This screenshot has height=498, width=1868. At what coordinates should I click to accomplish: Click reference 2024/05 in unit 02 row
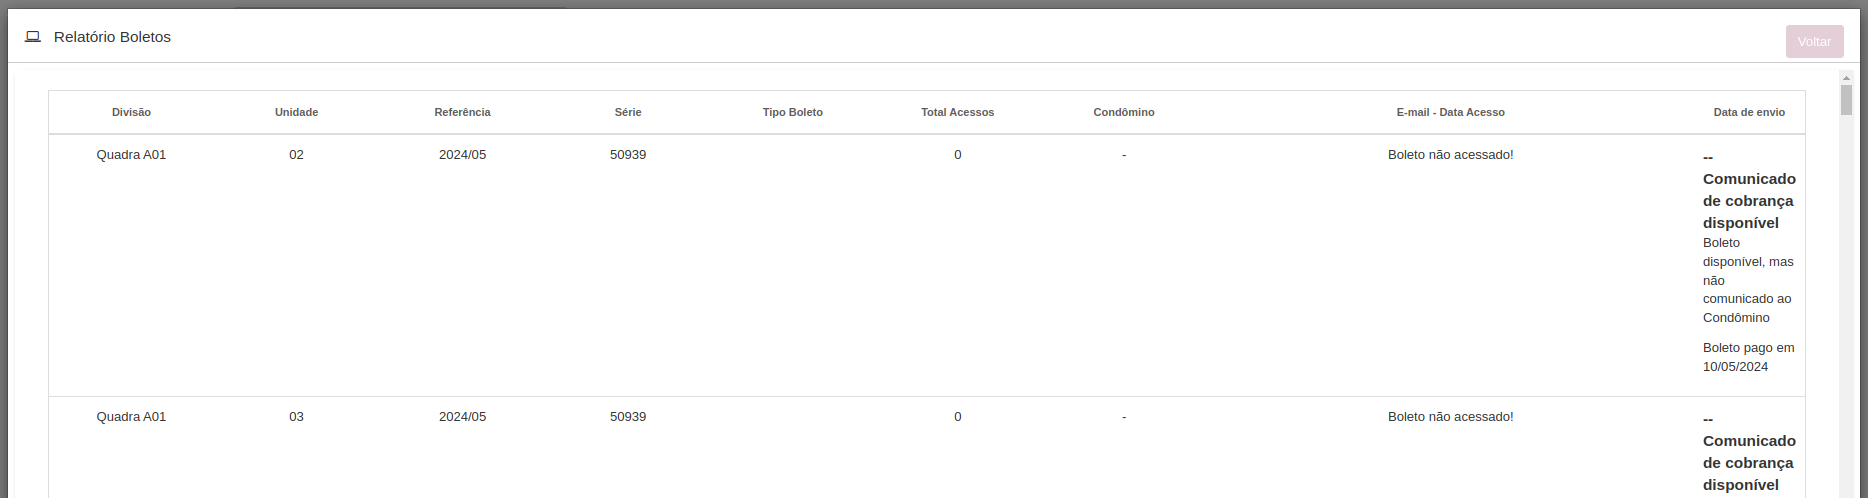point(462,155)
